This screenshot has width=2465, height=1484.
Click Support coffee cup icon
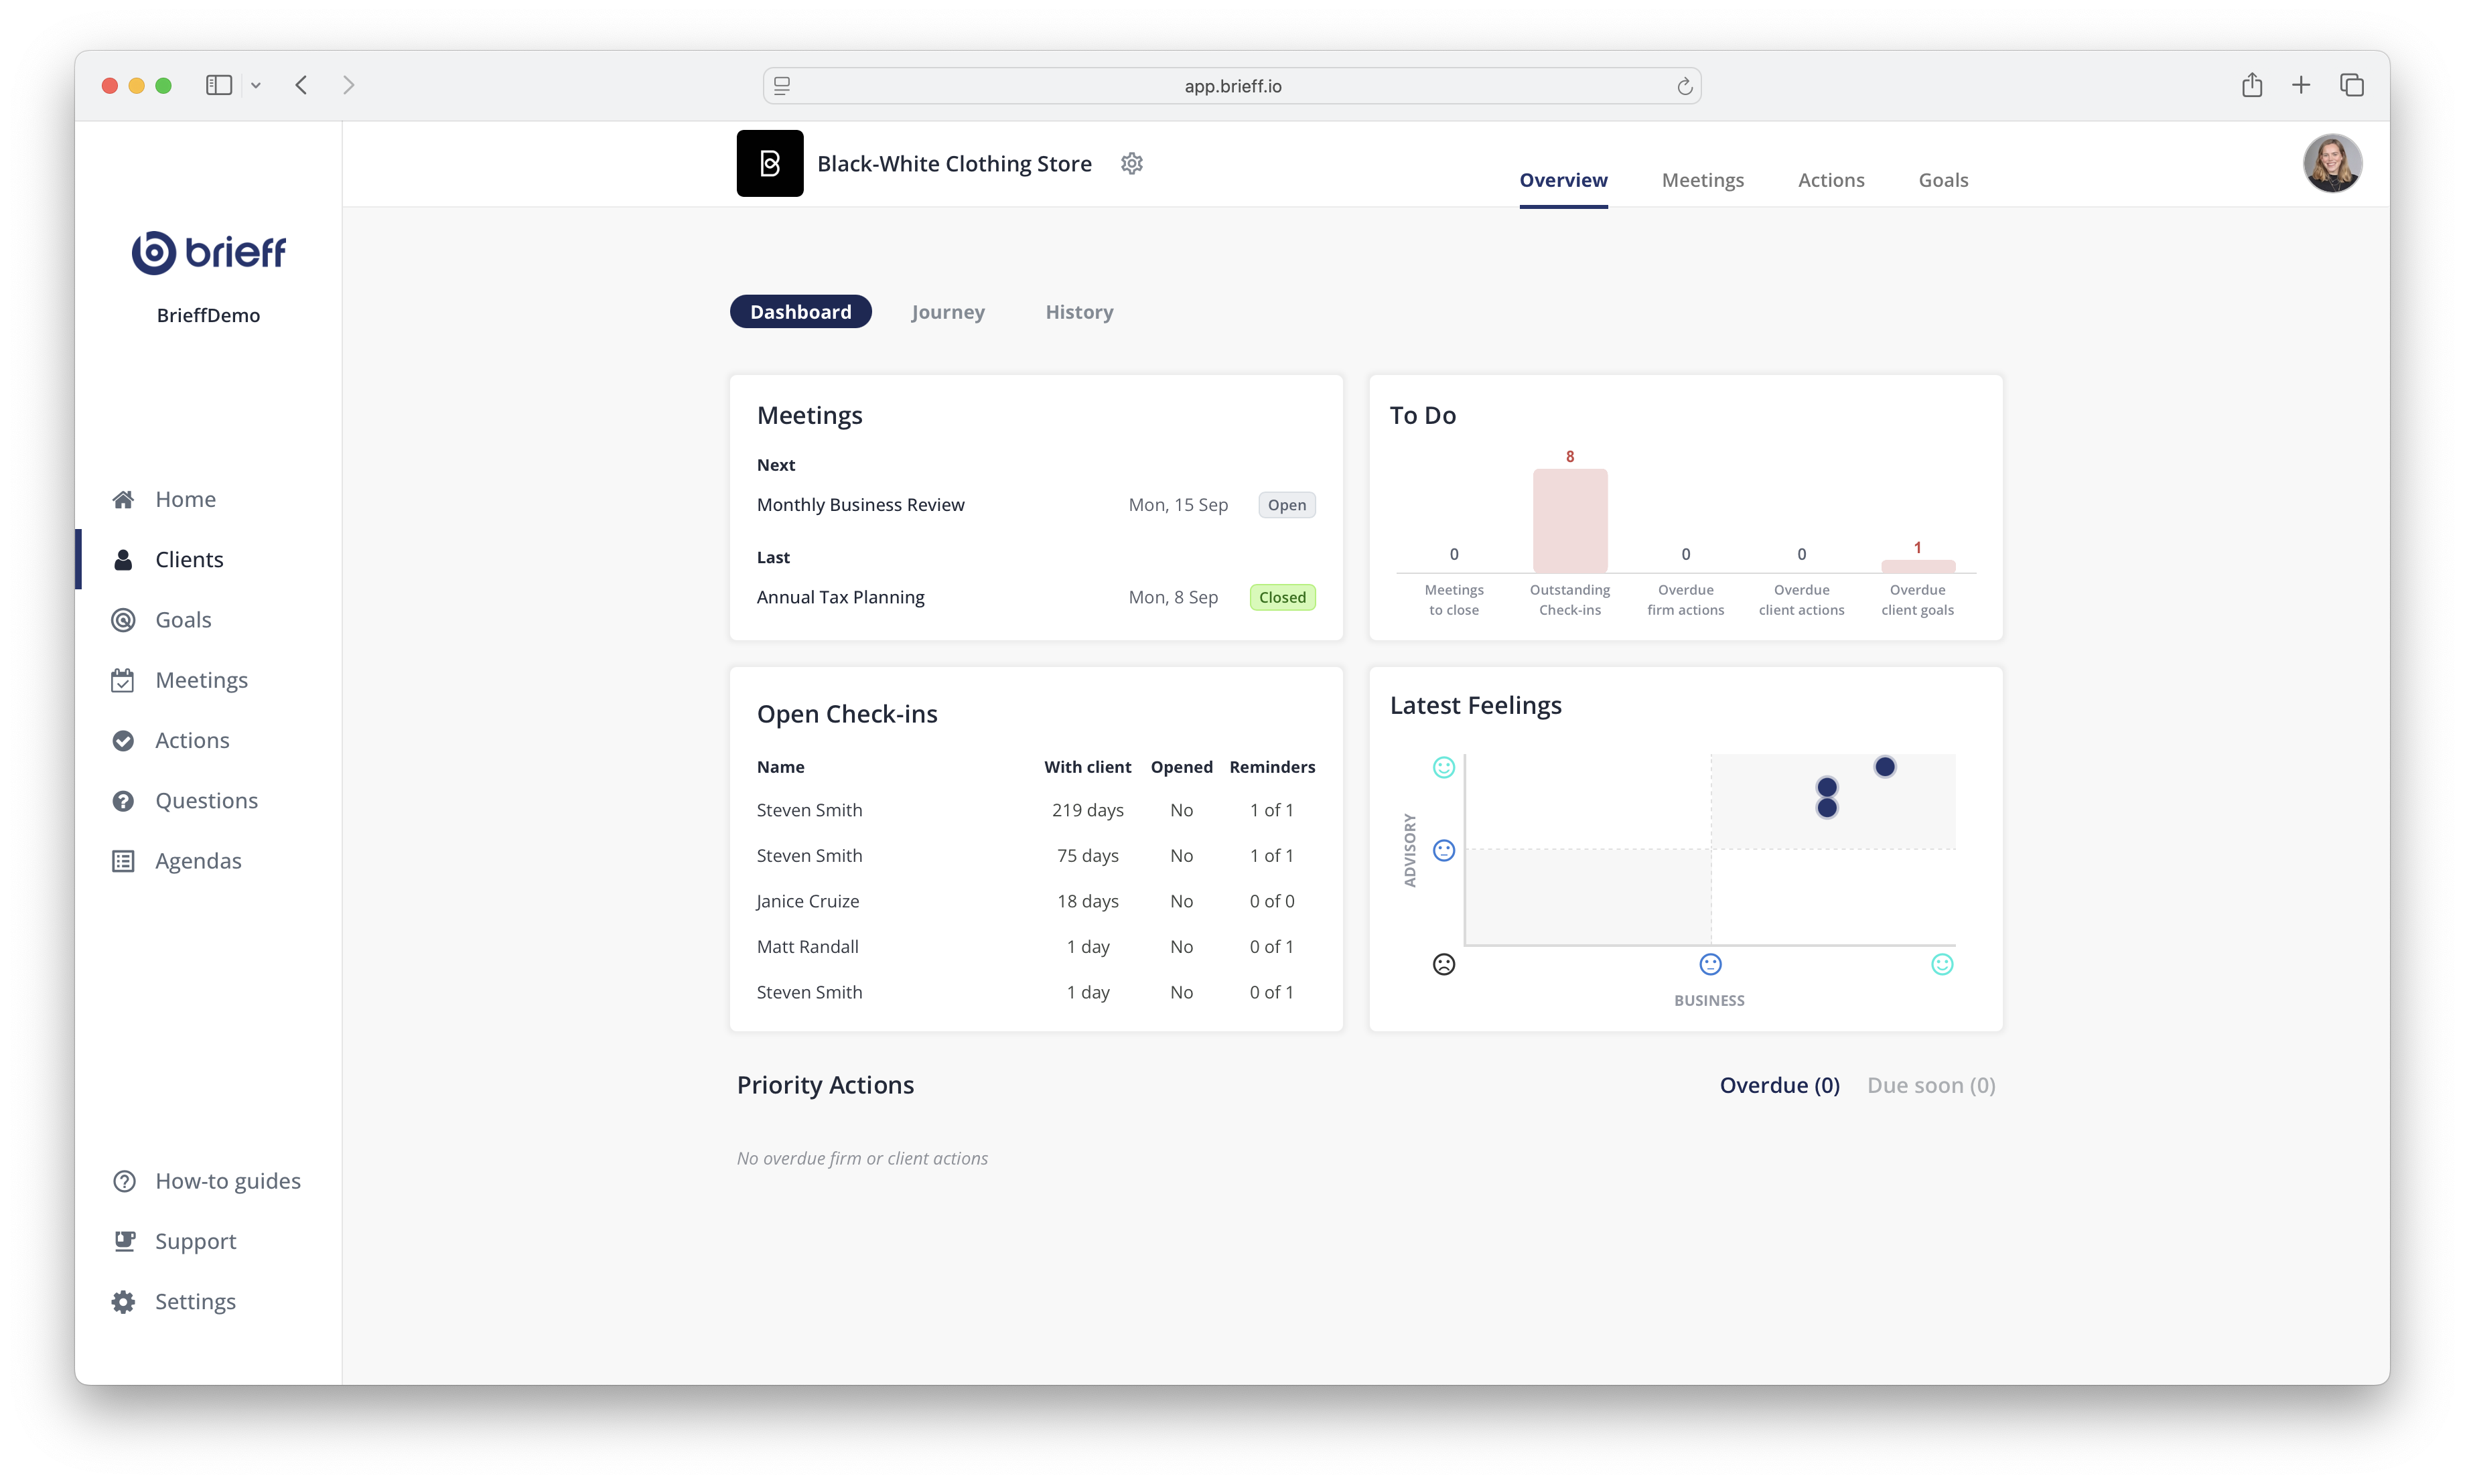click(124, 1241)
